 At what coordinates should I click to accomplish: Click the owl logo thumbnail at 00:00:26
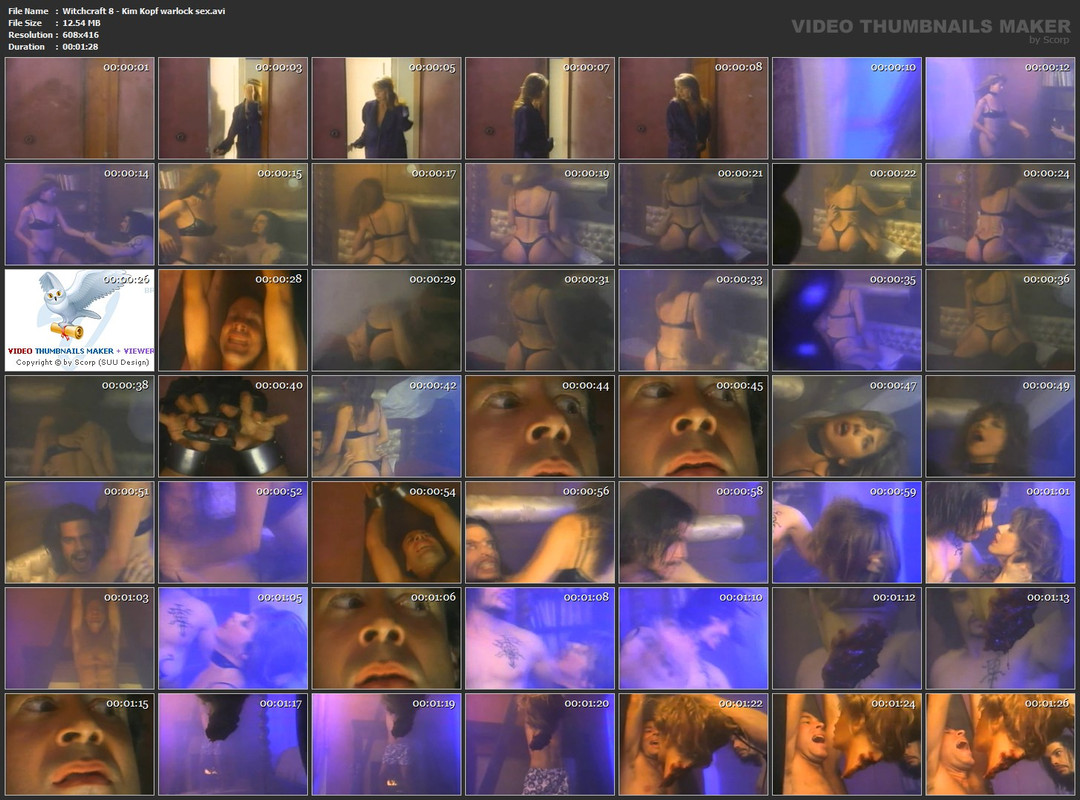pos(80,320)
